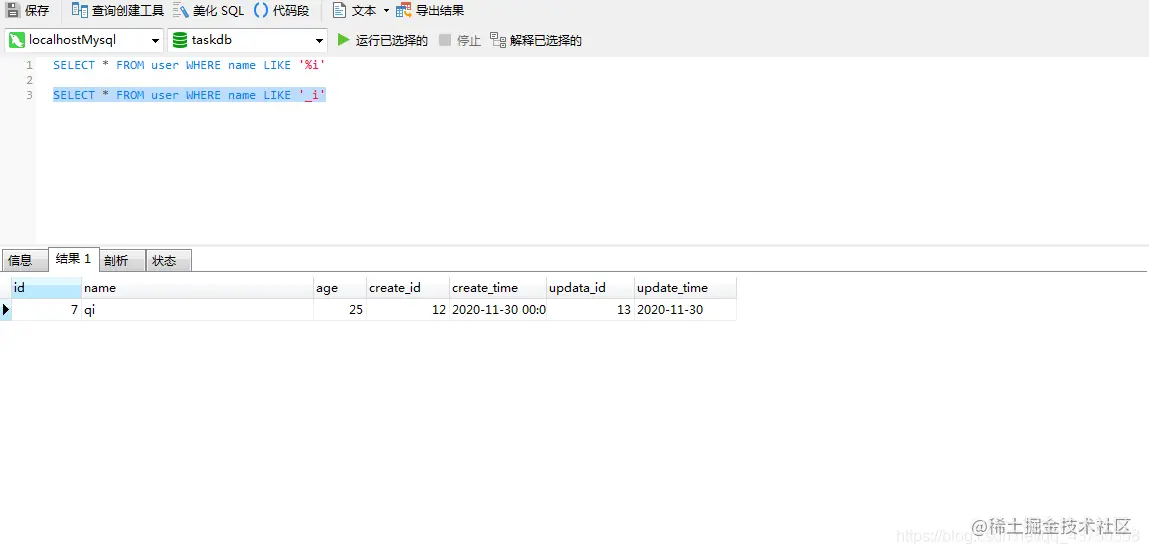Click Explain Selected (解释已选择的)
Image resolution: width=1149 pixels, height=554 pixels.
click(x=536, y=40)
